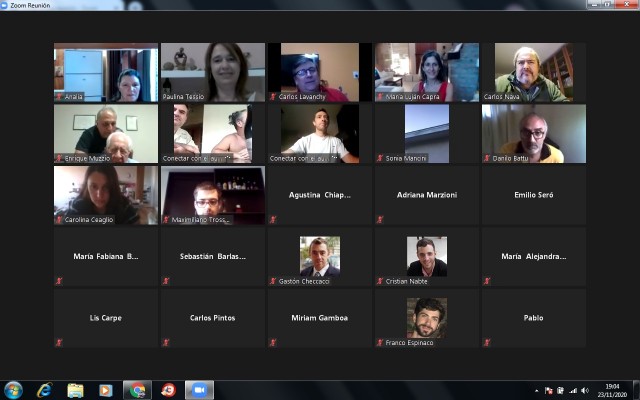The height and width of the screenshot is (400, 640).
Task: Select Paulina Tessio's video tile
Action: click(212, 72)
